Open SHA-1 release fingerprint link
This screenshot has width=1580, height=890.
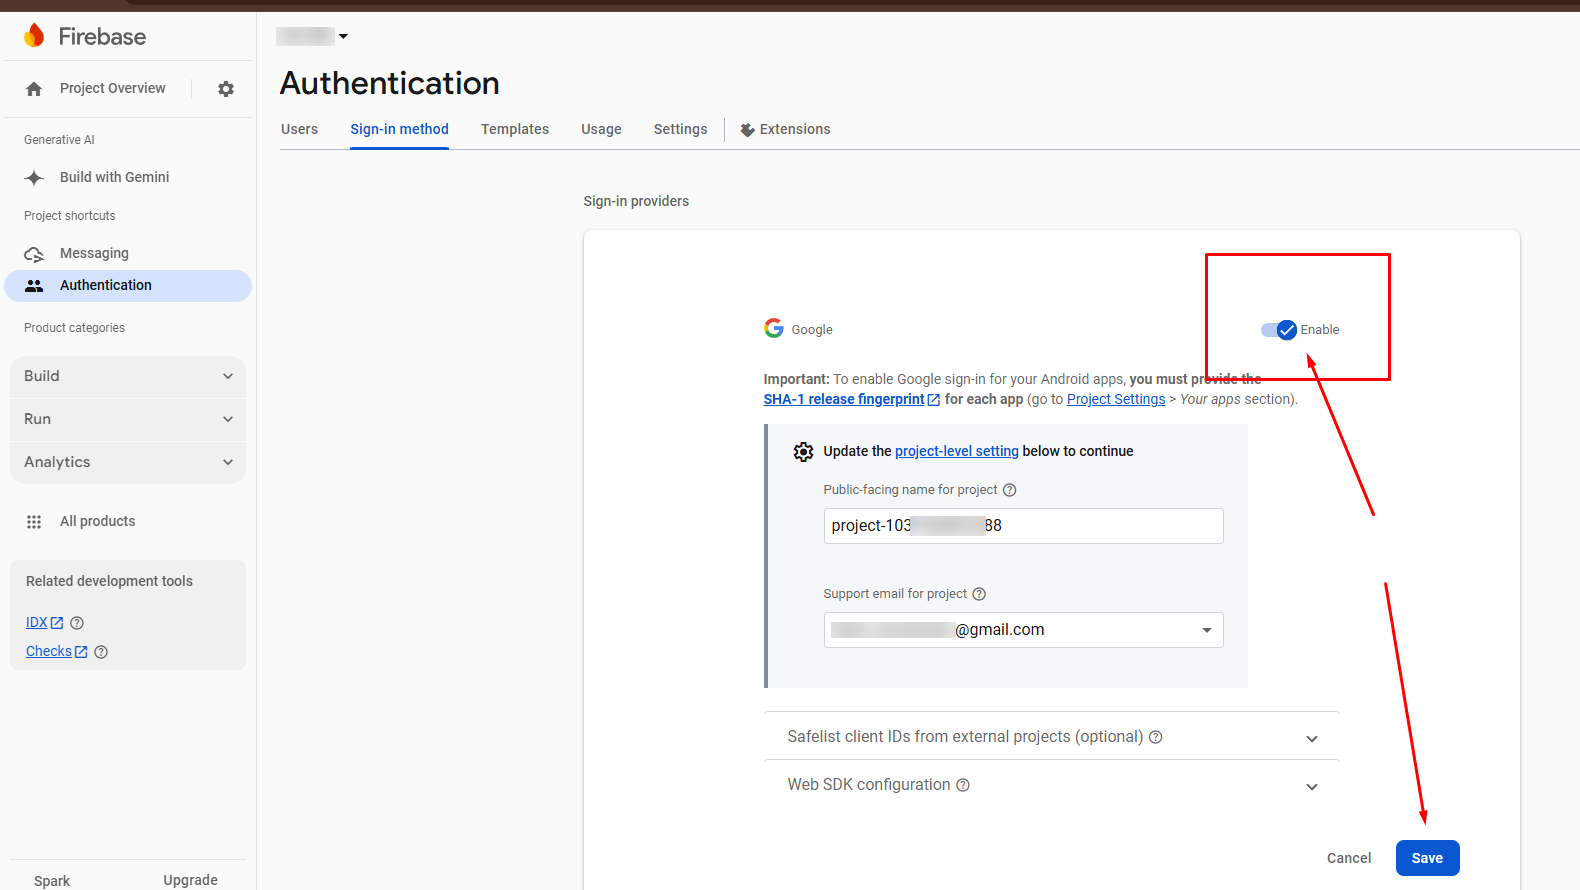tap(844, 399)
